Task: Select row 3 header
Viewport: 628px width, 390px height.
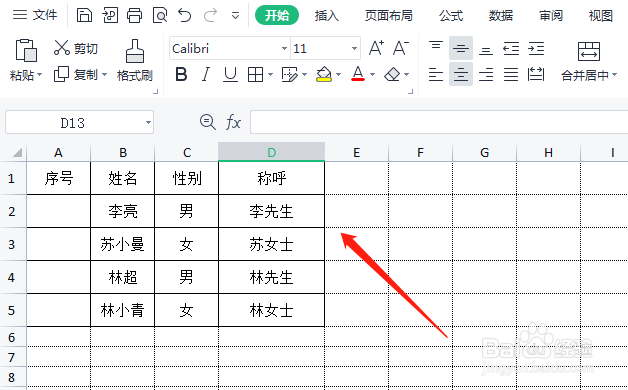Action: coord(12,244)
